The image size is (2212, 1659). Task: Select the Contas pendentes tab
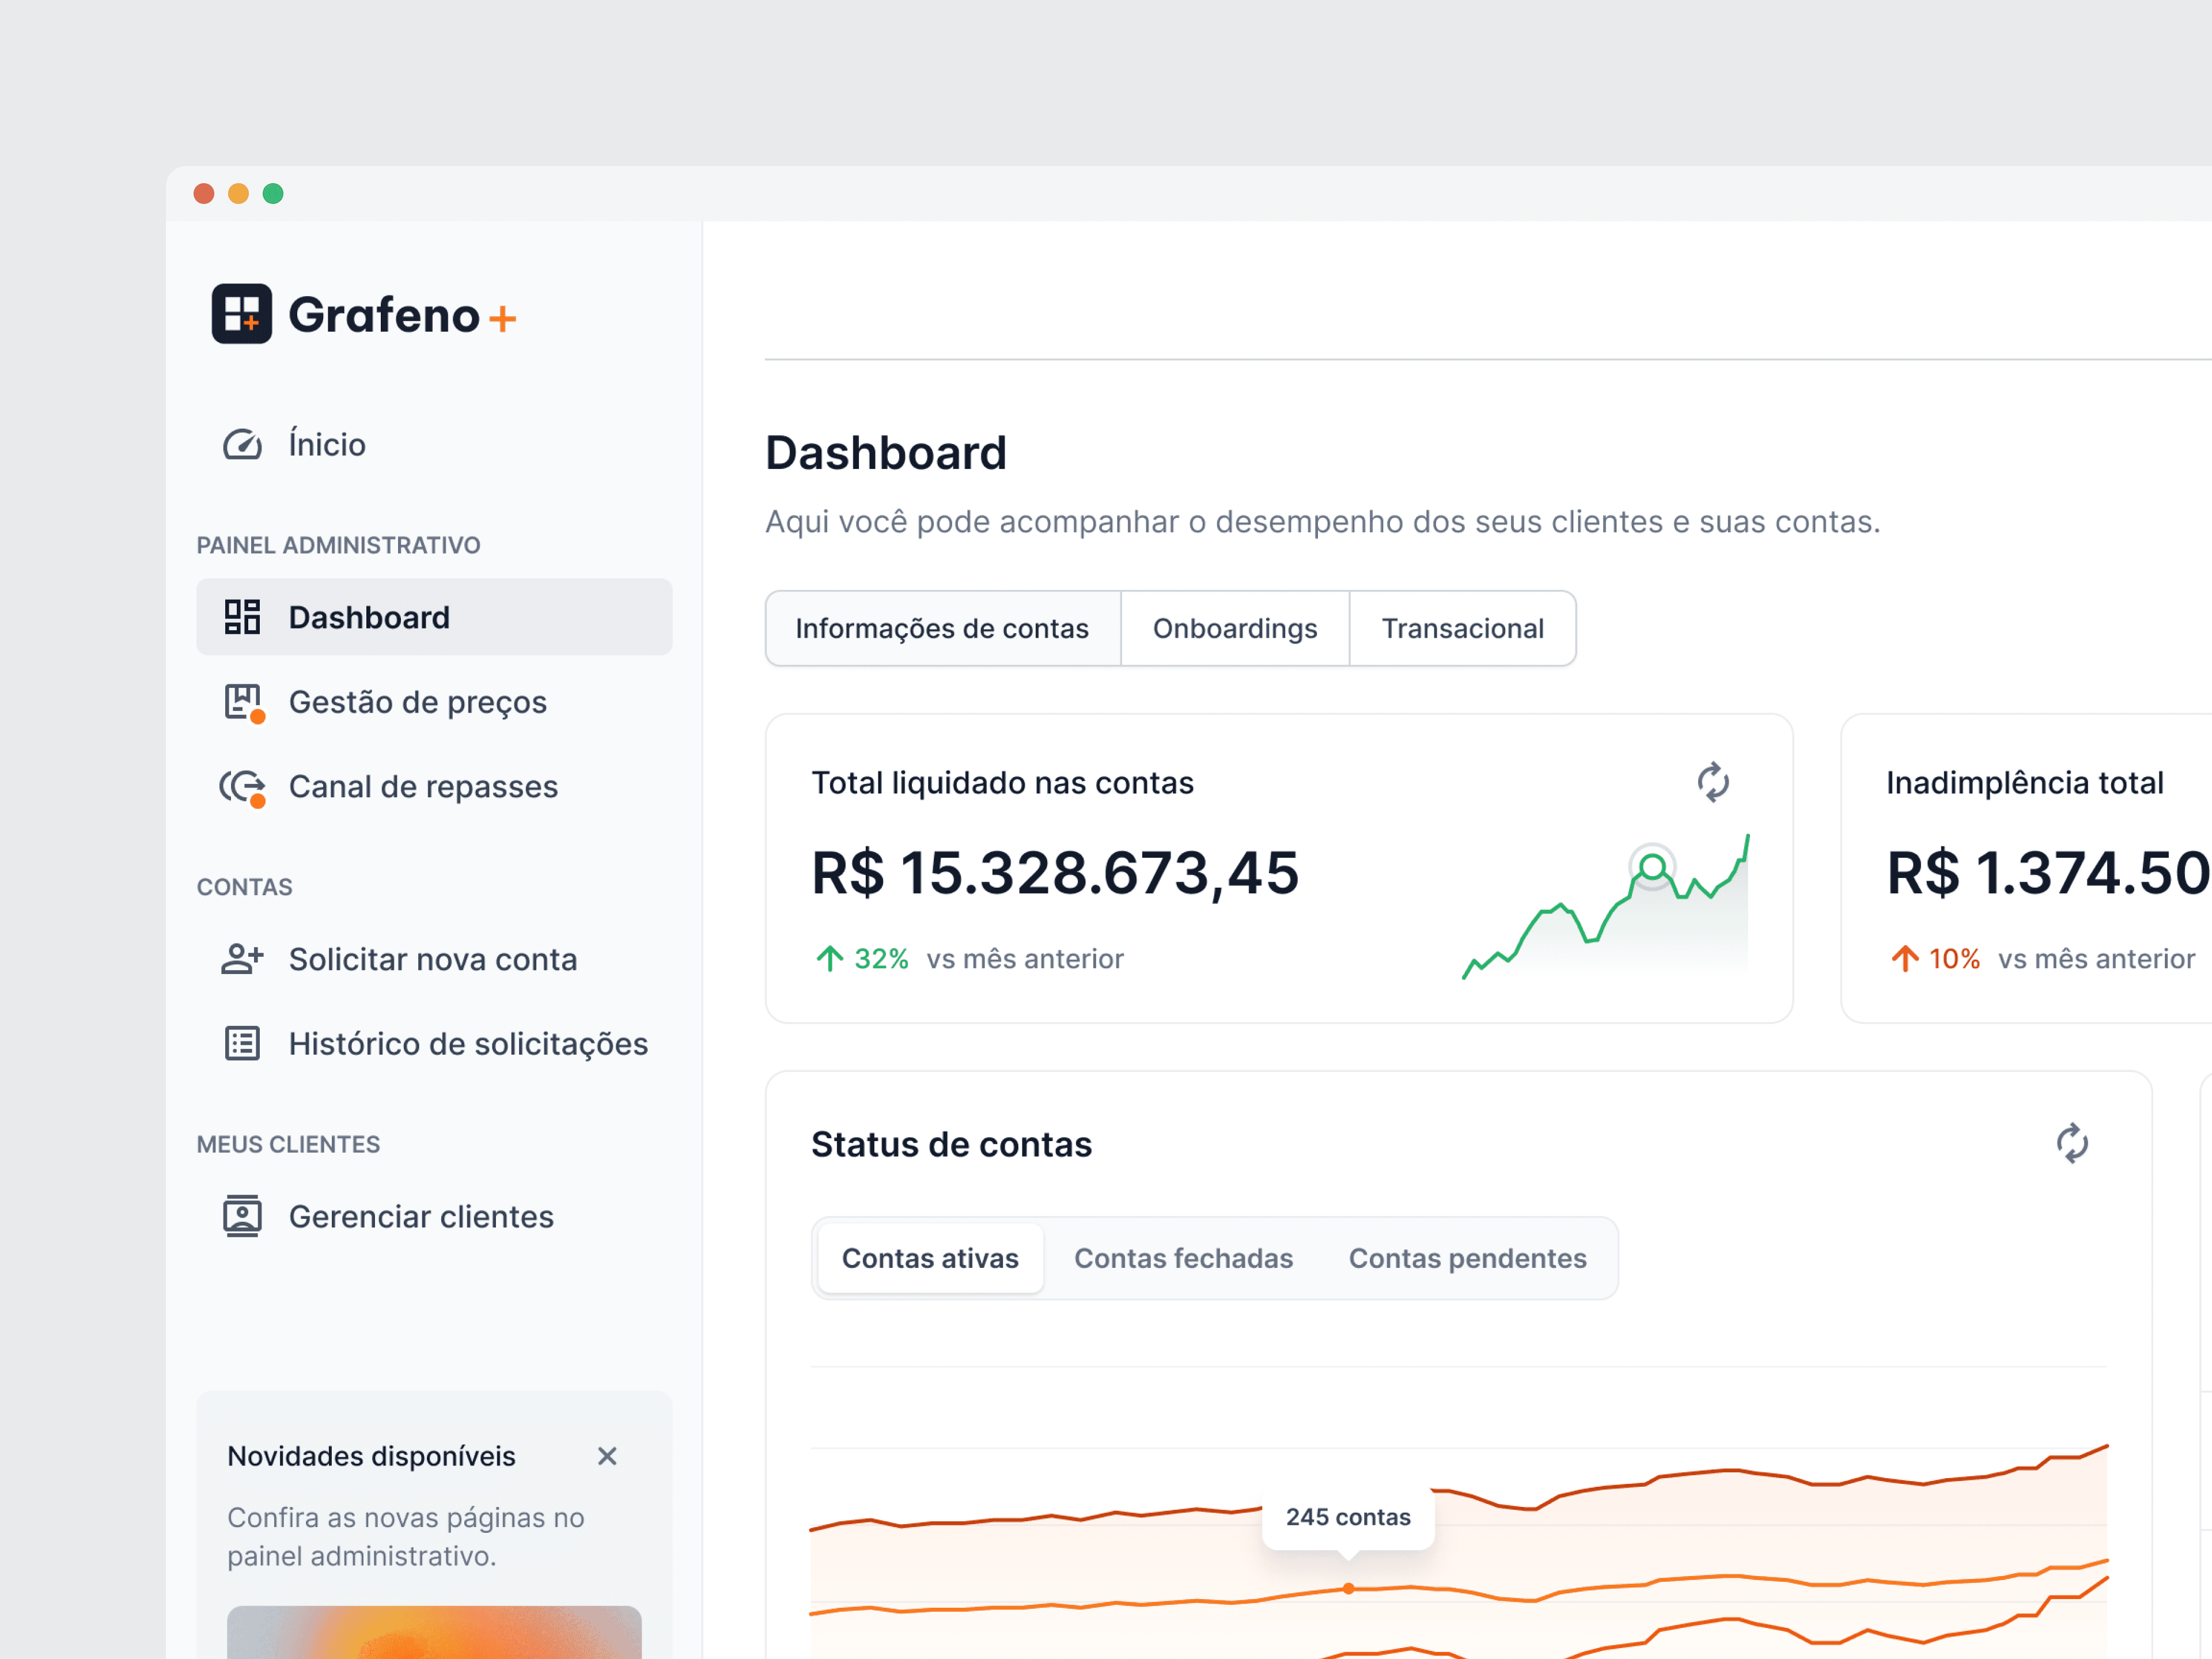pos(1467,1258)
